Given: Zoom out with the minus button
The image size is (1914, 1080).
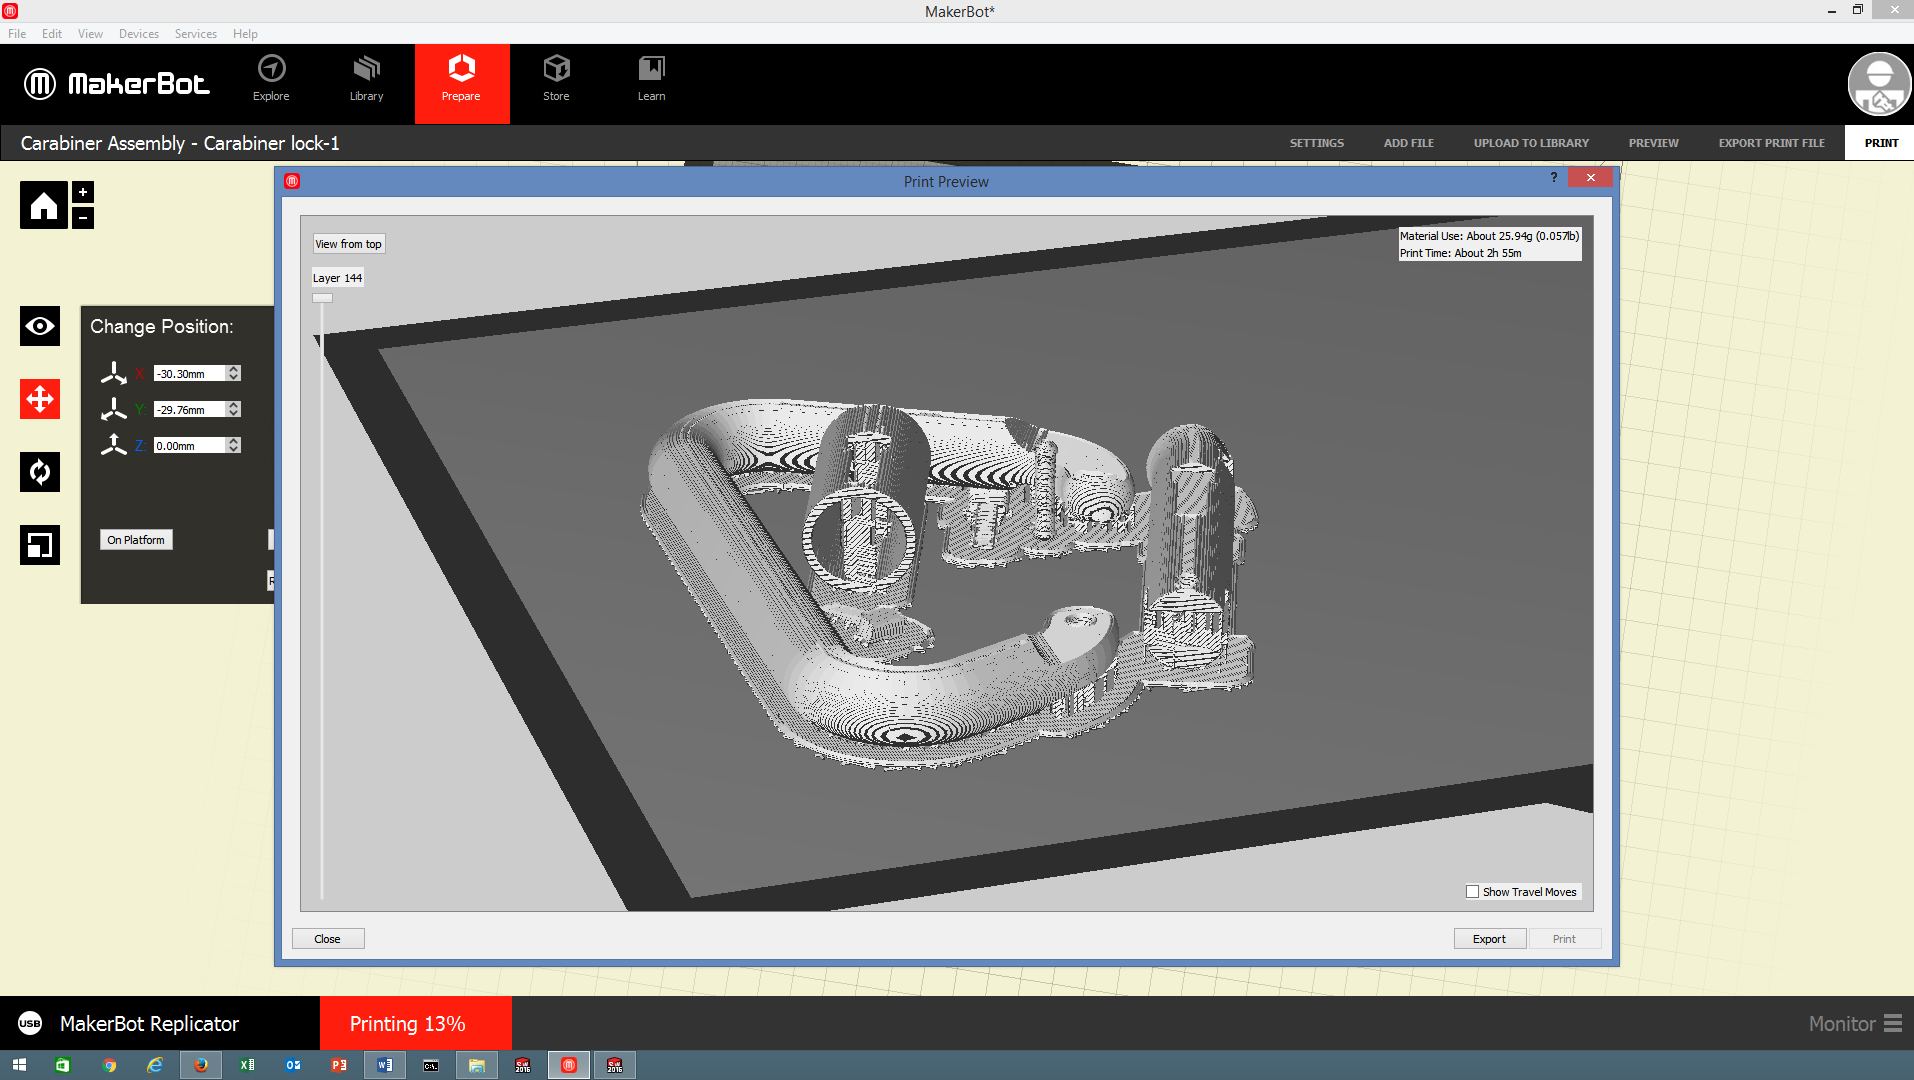Looking at the screenshot, I should click(83, 217).
